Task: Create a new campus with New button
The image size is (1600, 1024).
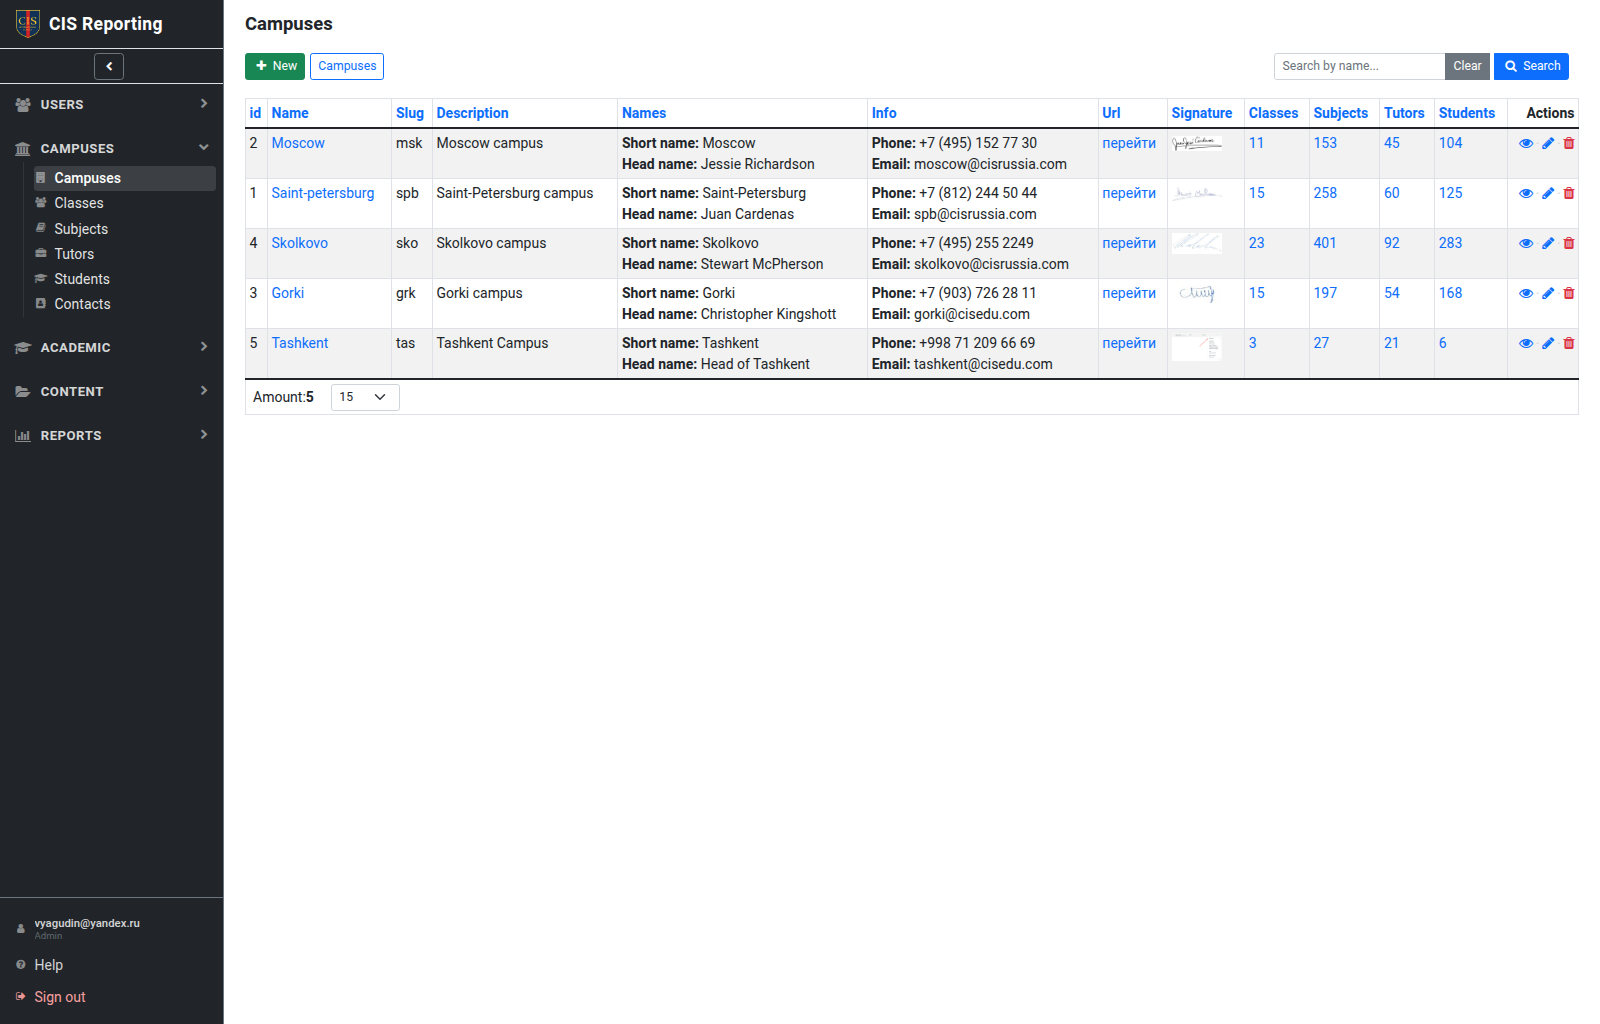Action: pos(275,66)
